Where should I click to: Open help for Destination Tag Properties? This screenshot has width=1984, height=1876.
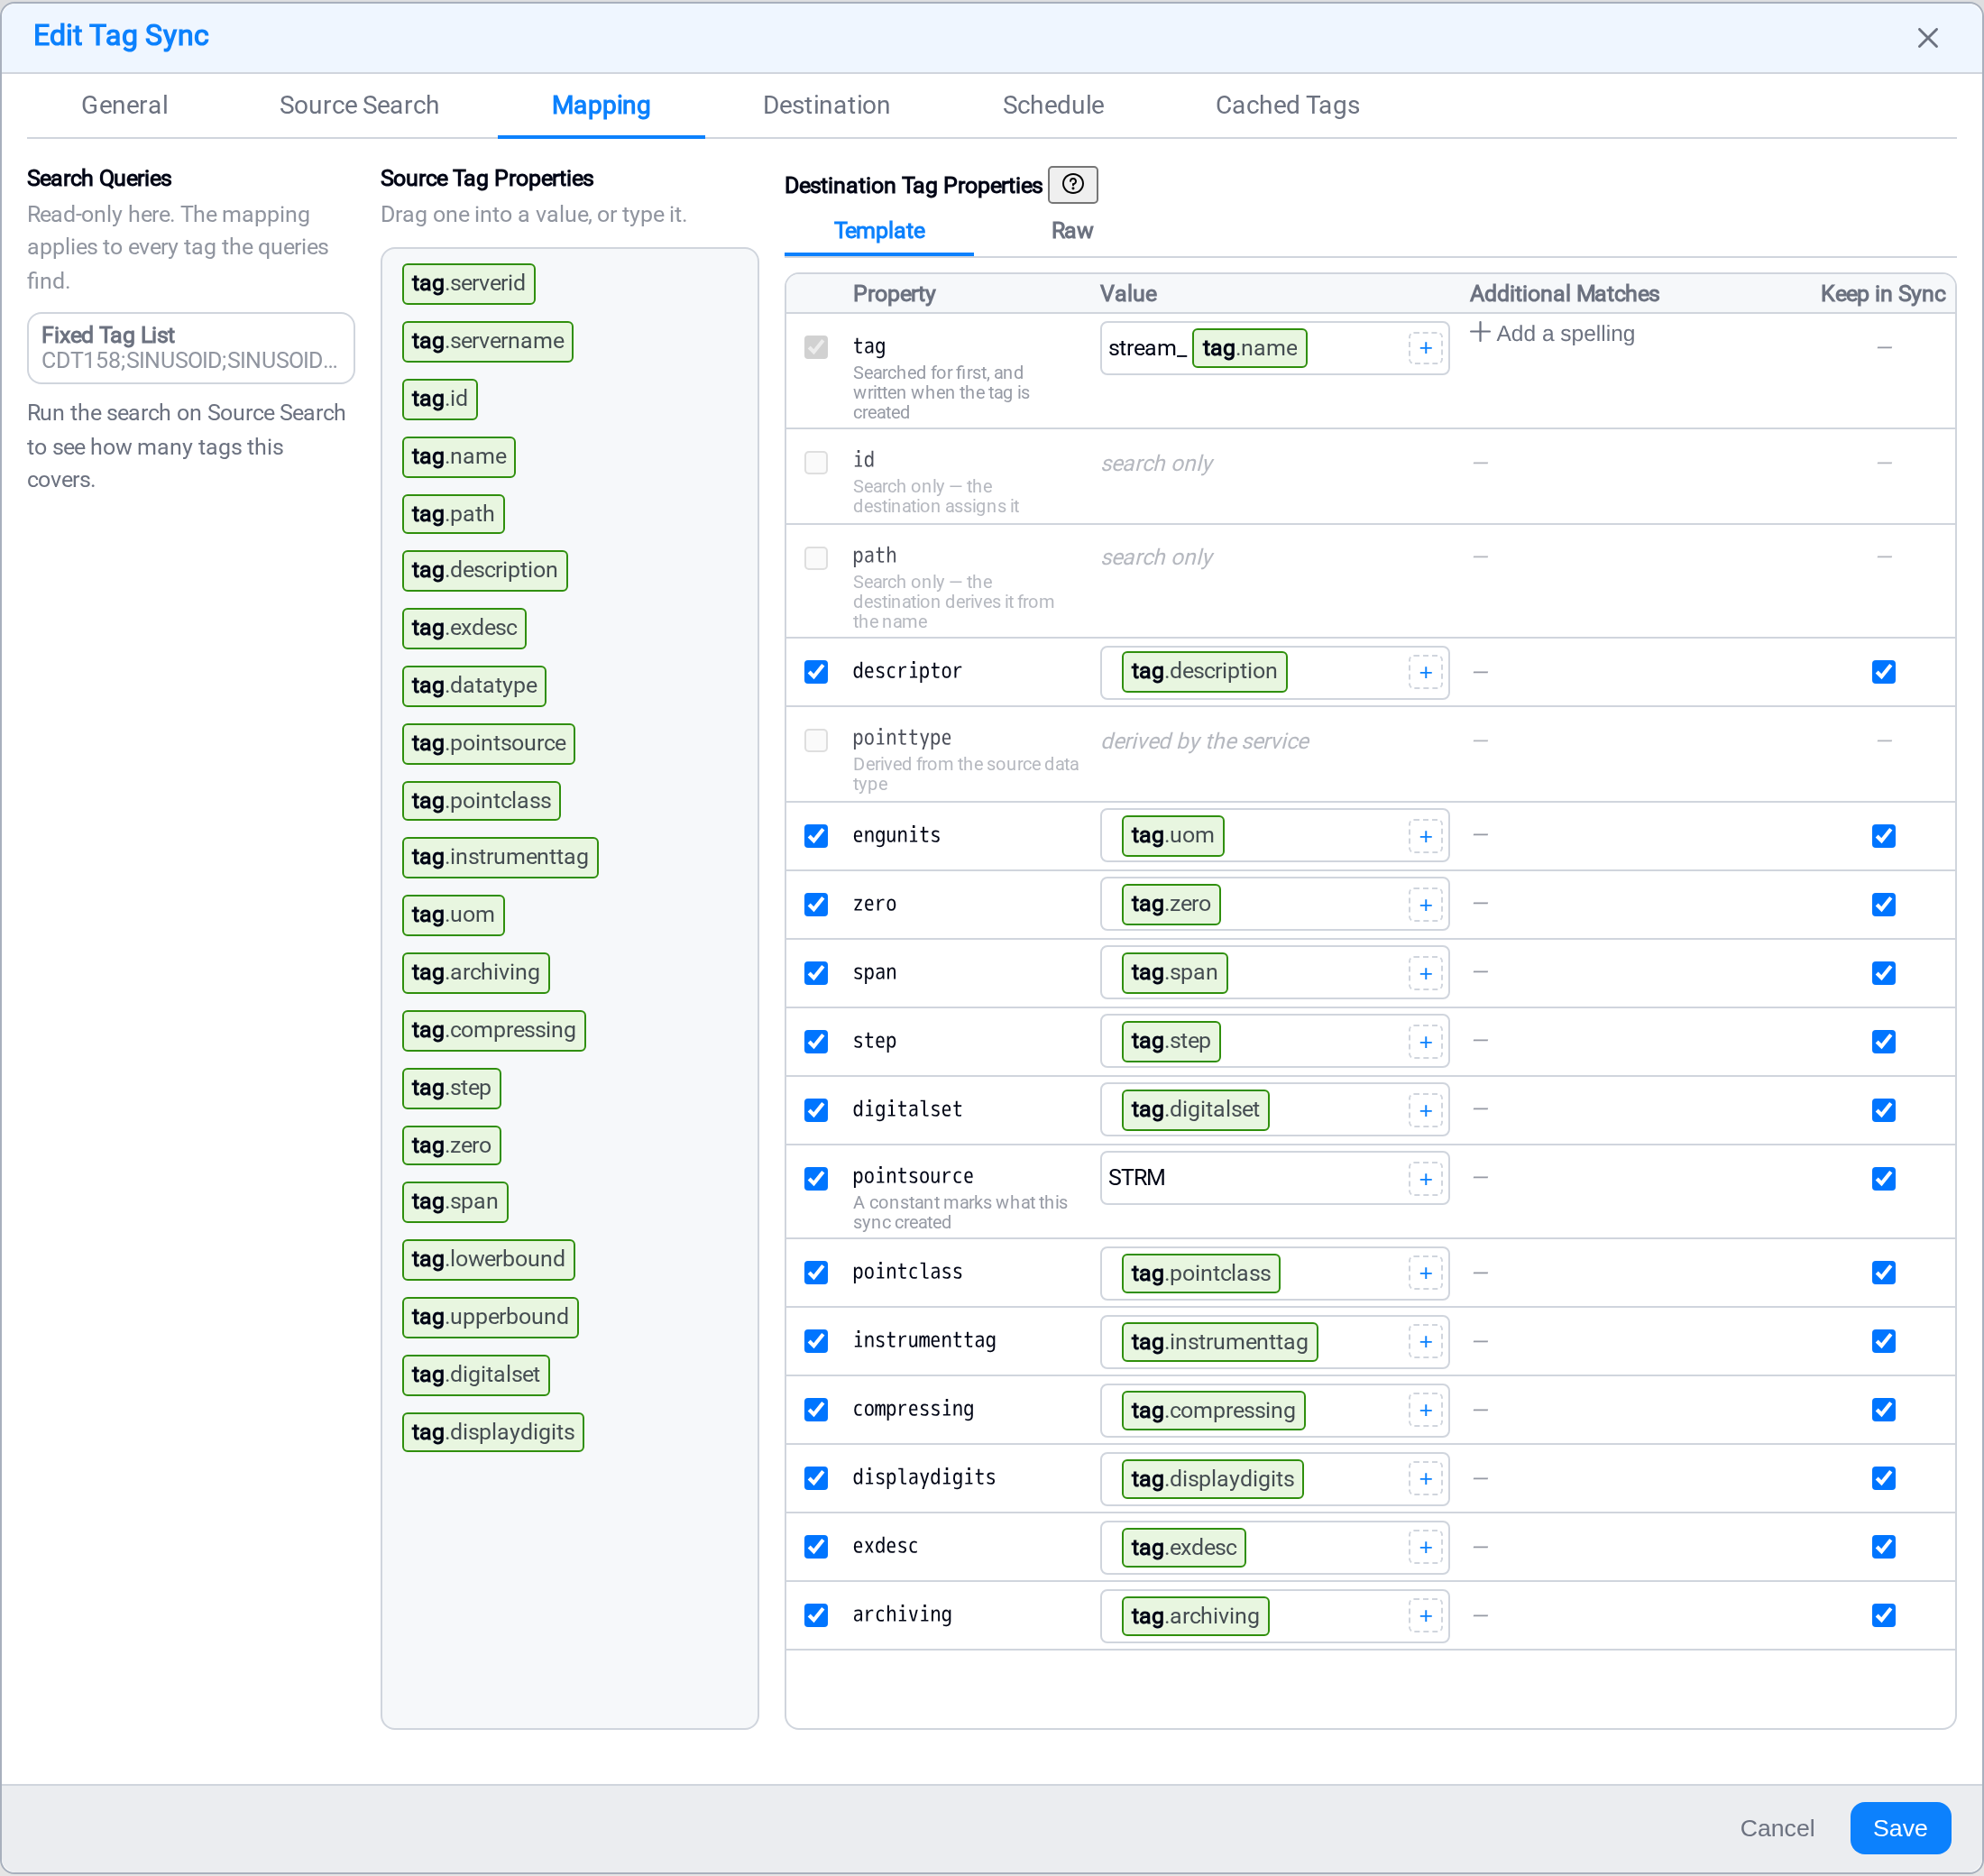(1072, 184)
